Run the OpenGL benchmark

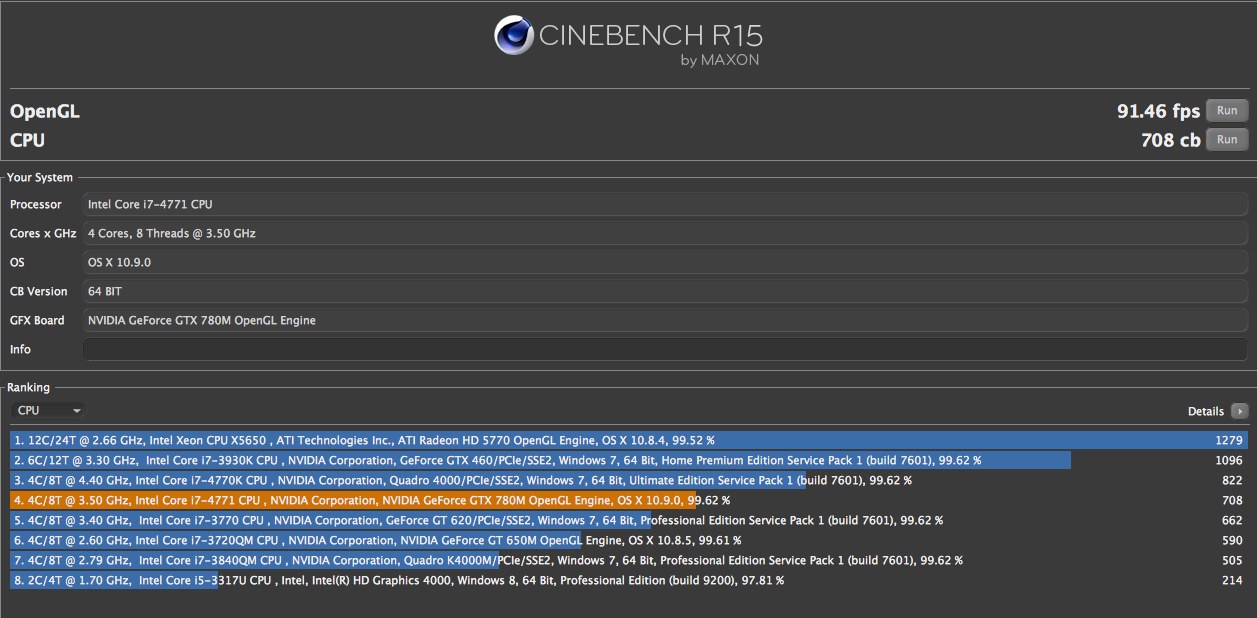pyautogui.click(x=1227, y=111)
